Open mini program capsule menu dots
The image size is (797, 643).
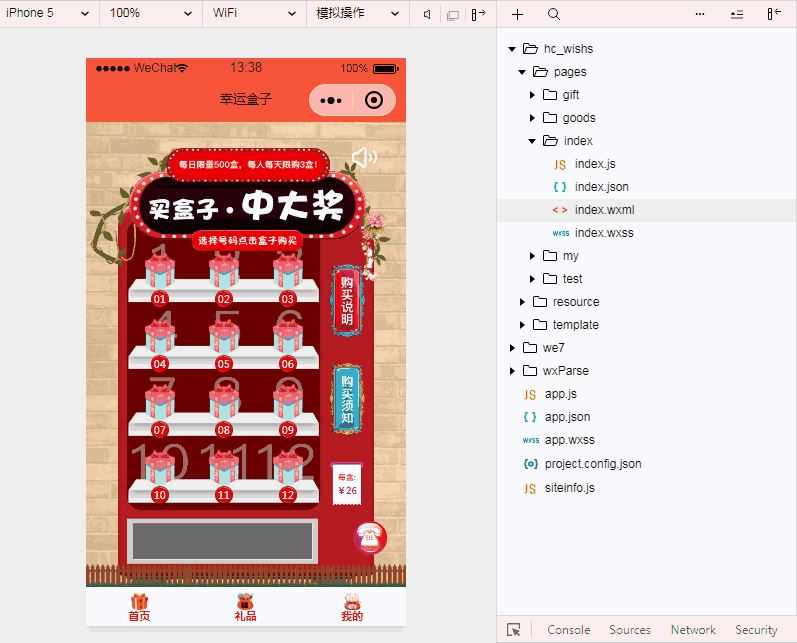pyautogui.click(x=331, y=100)
